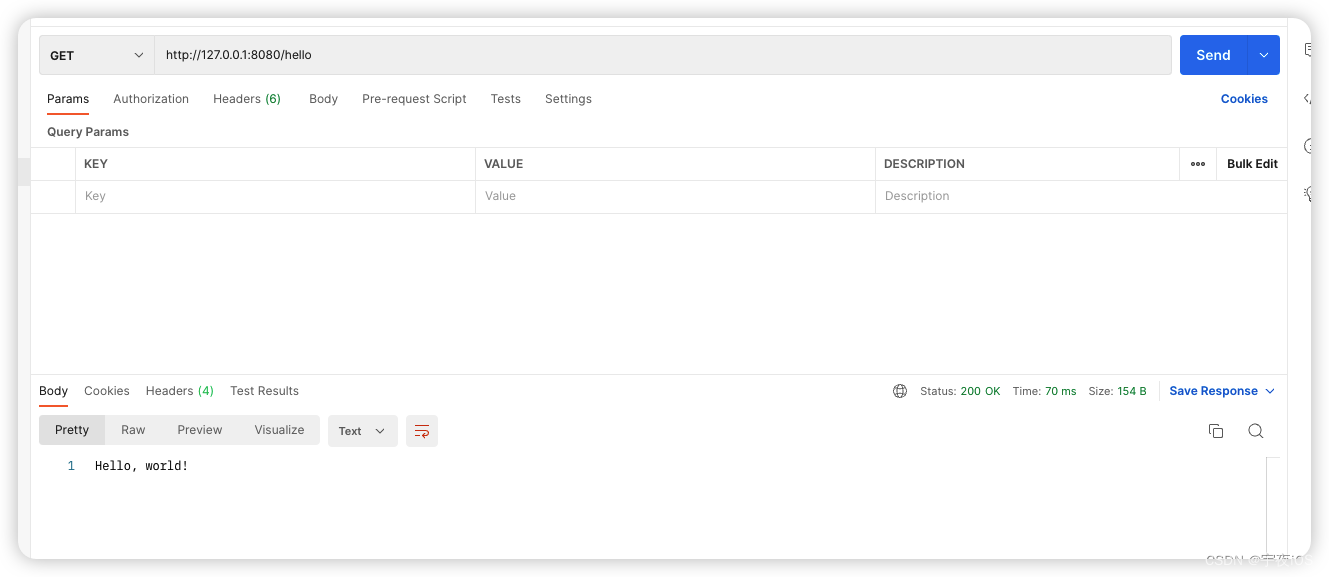Switch response view to Raw
This screenshot has width=1329, height=577.
[133, 430]
